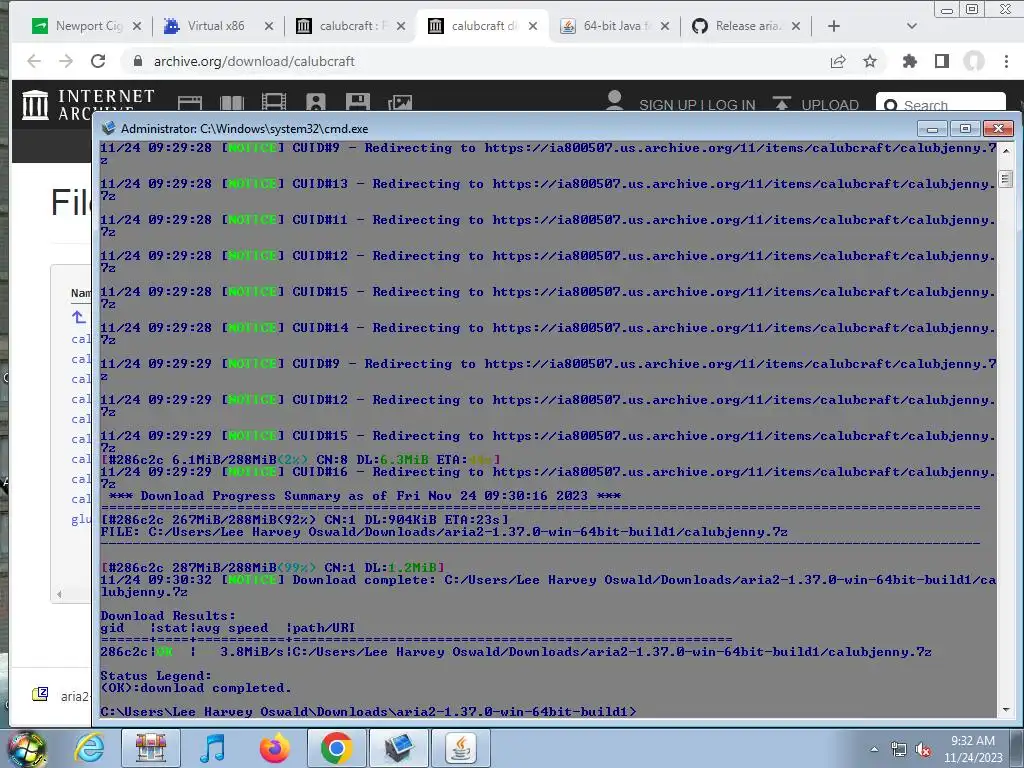The image size is (1024, 768).
Task: Switch to the Virtual x86 tab
Action: 216,26
